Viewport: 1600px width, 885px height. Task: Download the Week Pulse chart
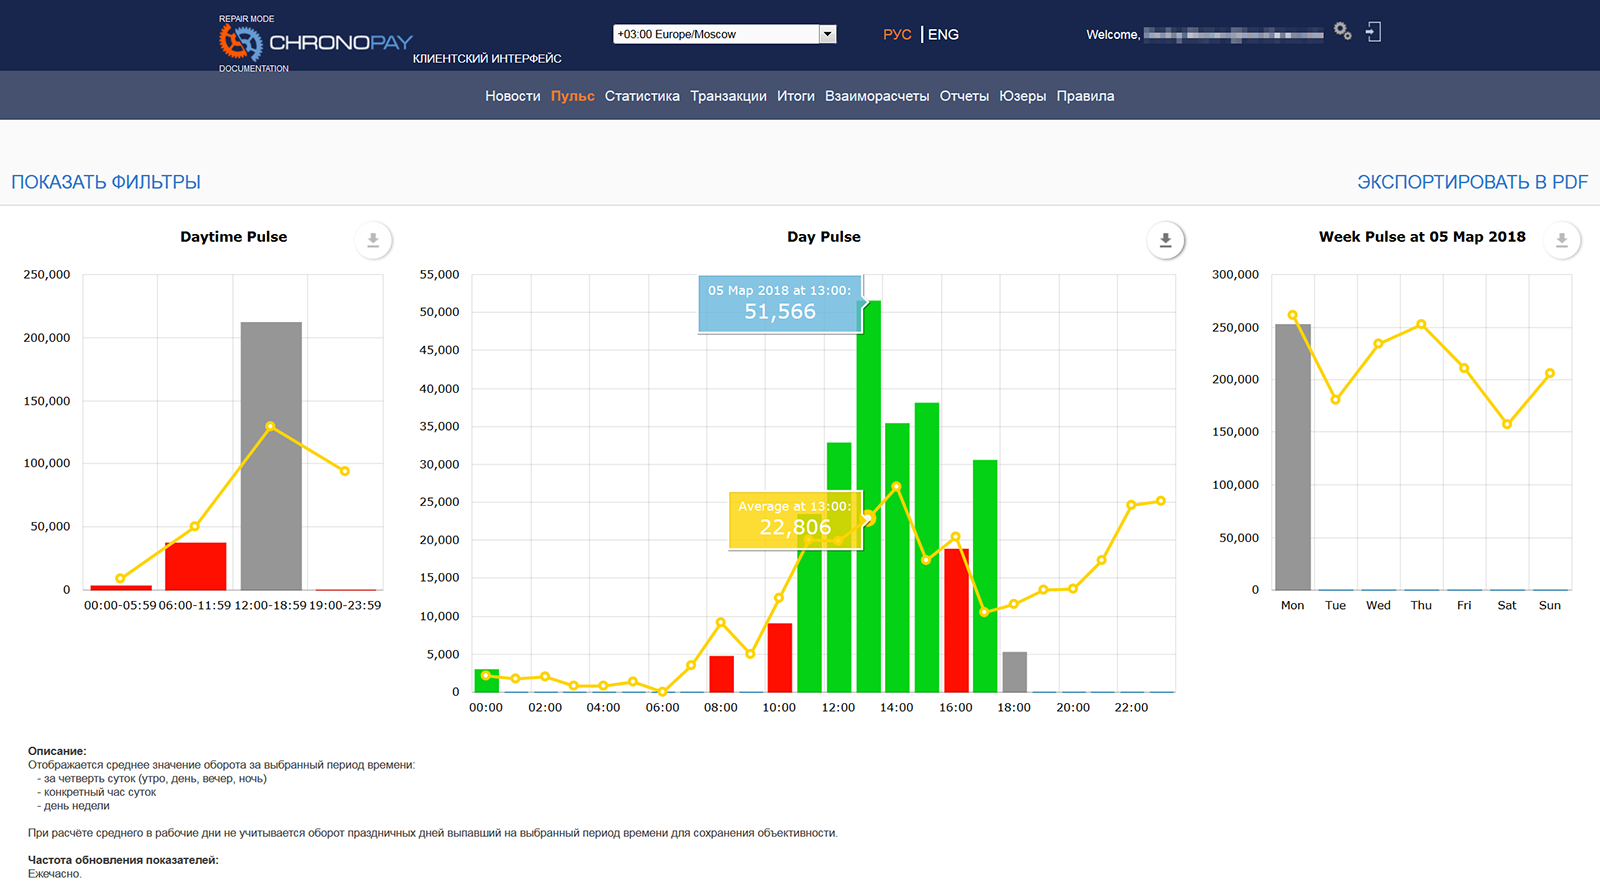coord(1561,240)
